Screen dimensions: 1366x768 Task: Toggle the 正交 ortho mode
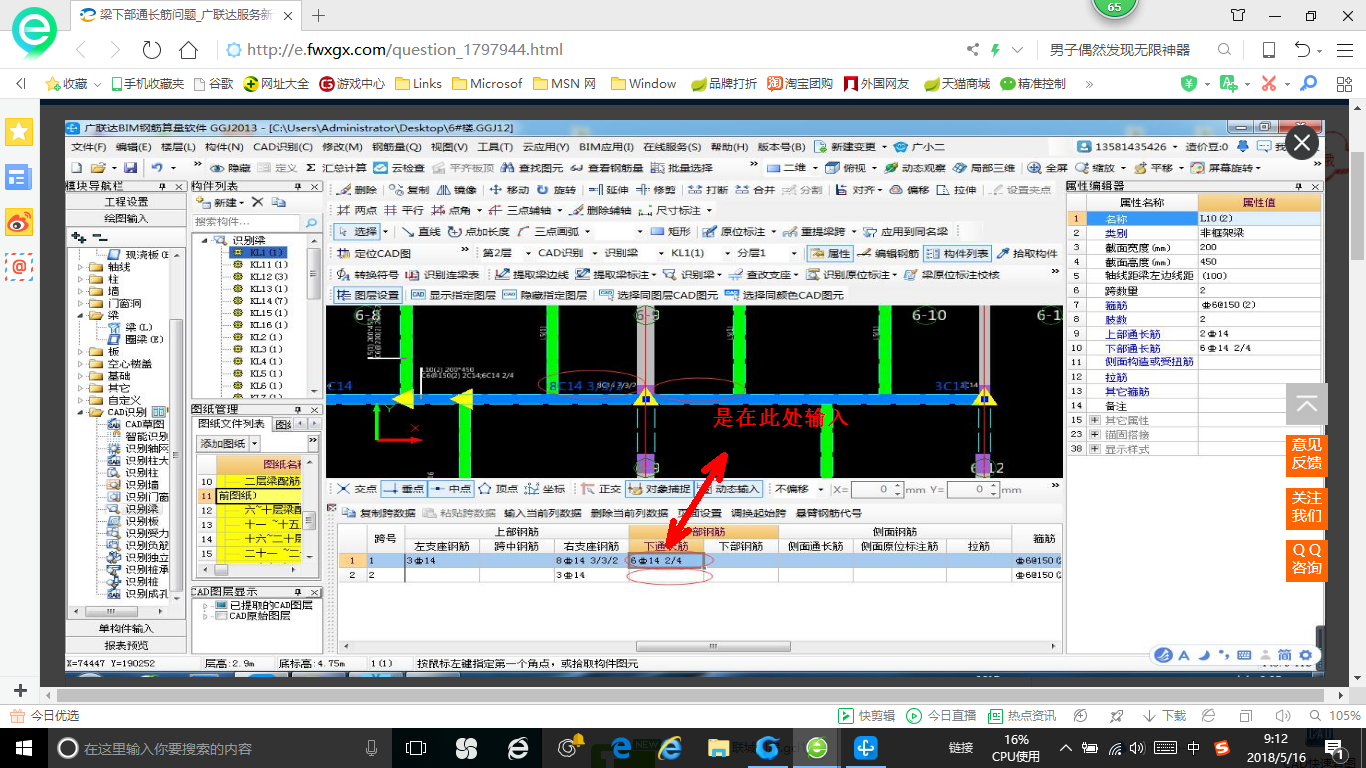pos(602,489)
